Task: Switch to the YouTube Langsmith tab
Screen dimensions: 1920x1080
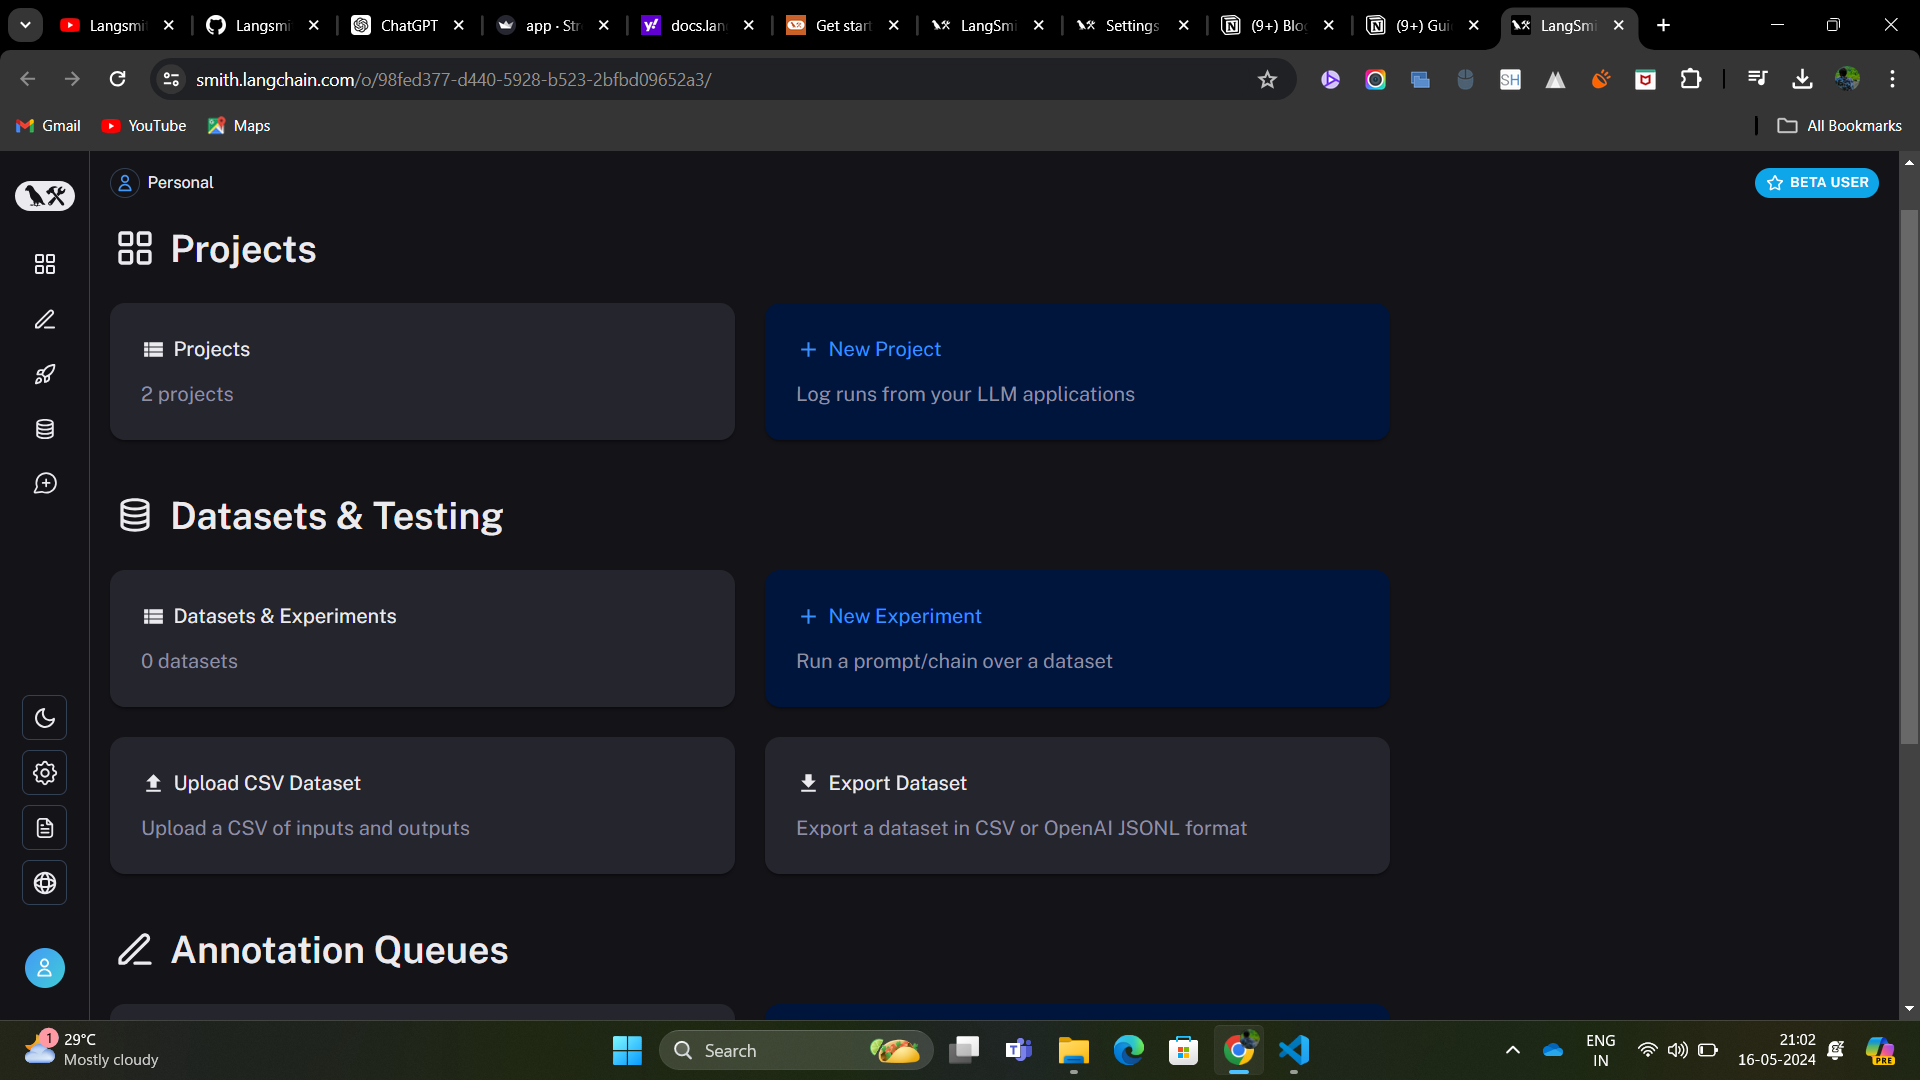Action: point(117,26)
